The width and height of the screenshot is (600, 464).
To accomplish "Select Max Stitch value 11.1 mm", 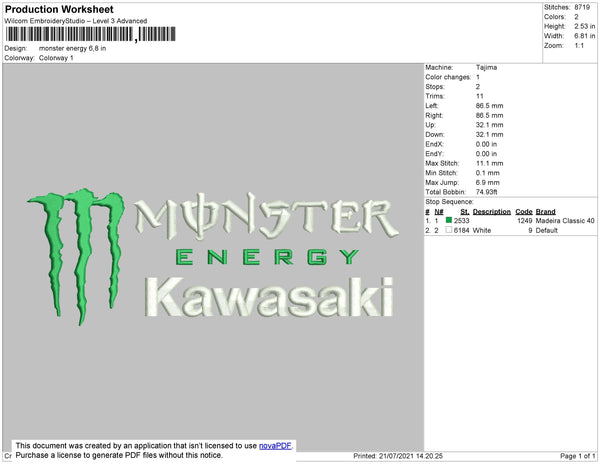I will (x=490, y=163).
